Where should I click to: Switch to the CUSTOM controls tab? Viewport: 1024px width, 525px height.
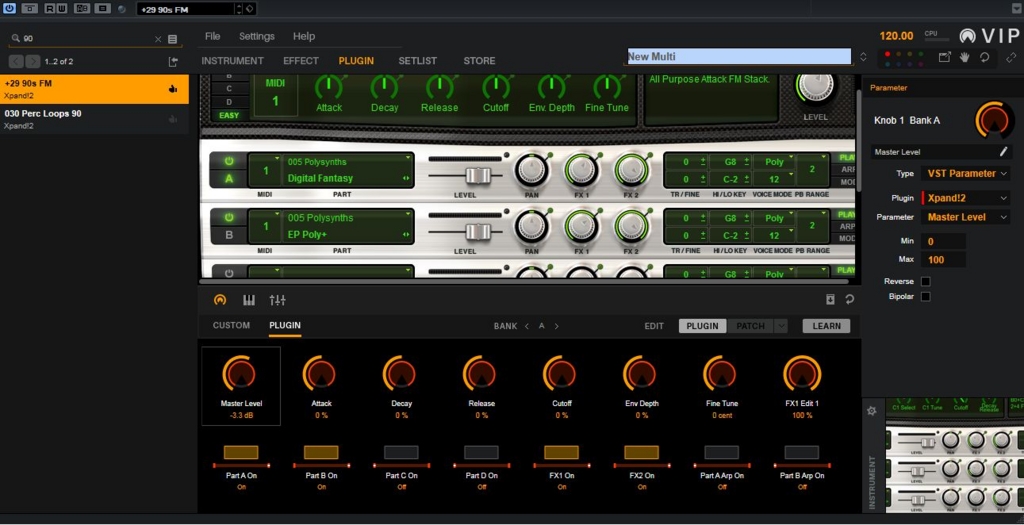pyautogui.click(x=231, y=325)
